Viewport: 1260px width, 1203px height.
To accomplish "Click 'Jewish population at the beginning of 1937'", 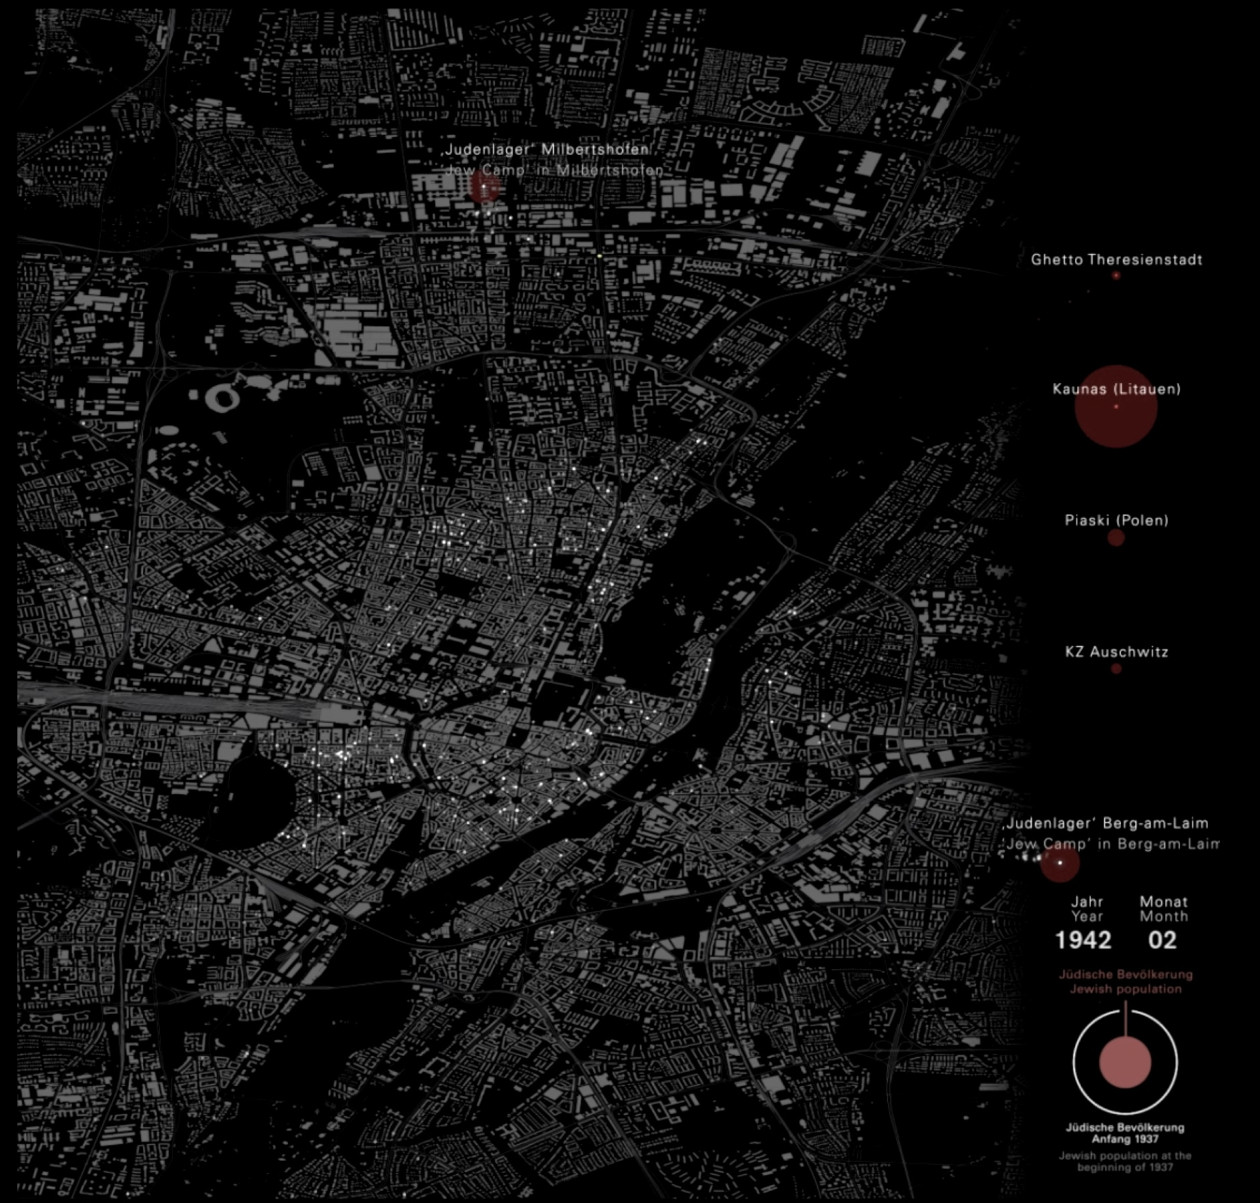I will coord(1125,1161).
